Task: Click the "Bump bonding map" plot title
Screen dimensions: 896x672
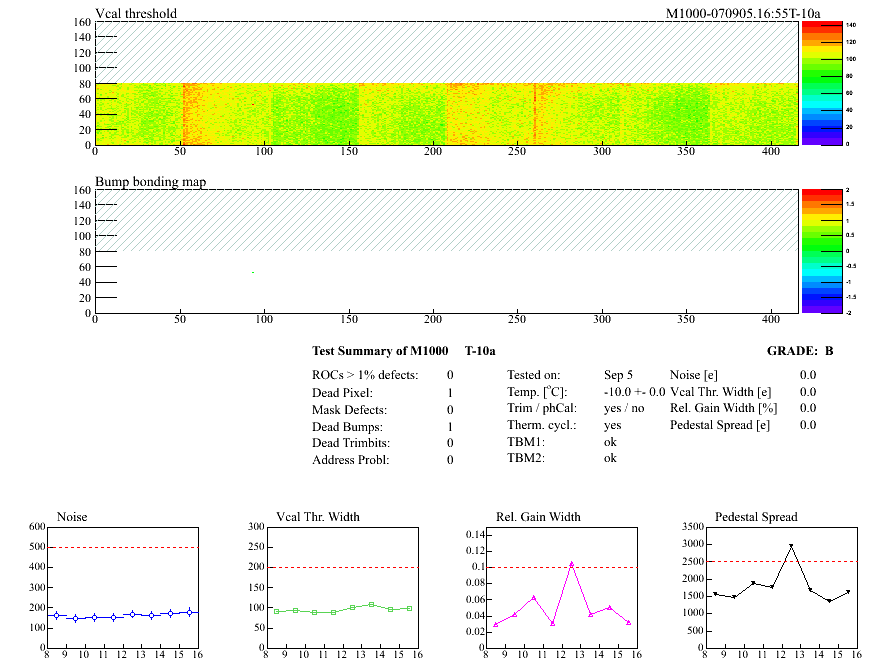Action: coord(144,181)
